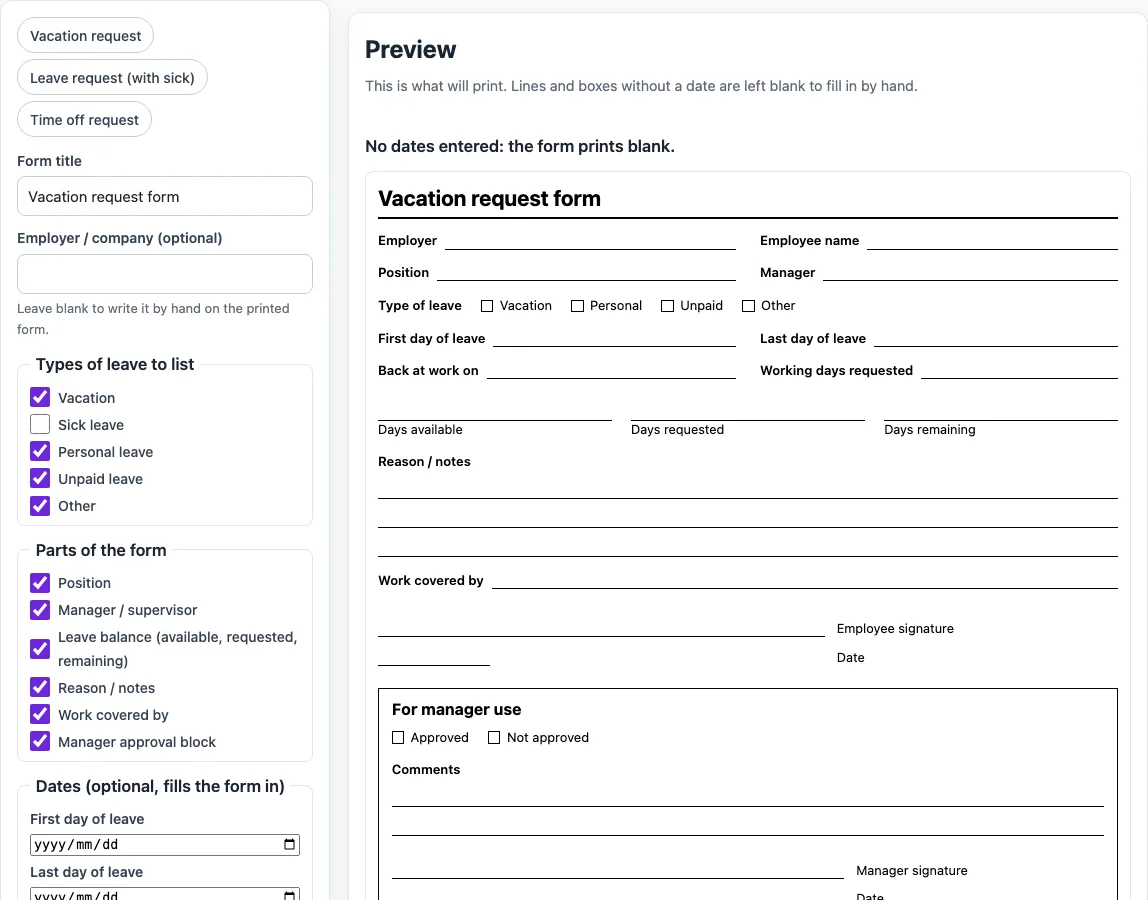The image size is (1148, 900).
Task: Click the Approved box in manager section
Action: point(398,738)
